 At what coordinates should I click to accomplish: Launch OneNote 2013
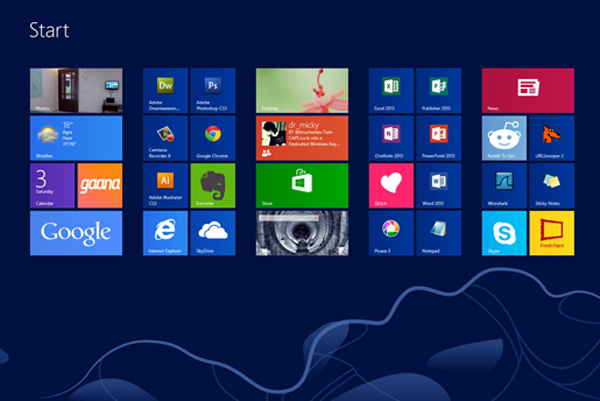point(391,138)
